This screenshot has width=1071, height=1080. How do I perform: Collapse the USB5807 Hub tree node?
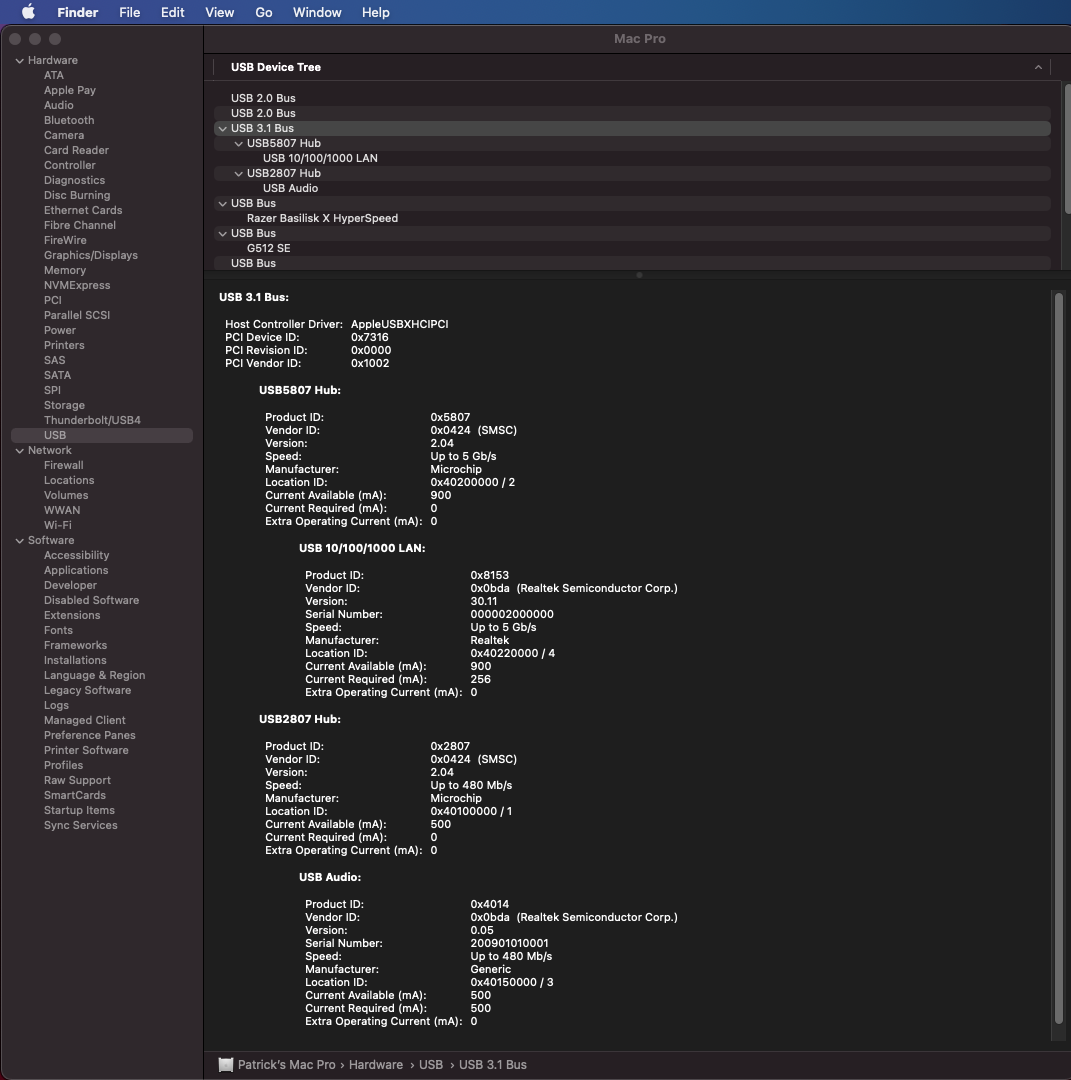(238, 144)
